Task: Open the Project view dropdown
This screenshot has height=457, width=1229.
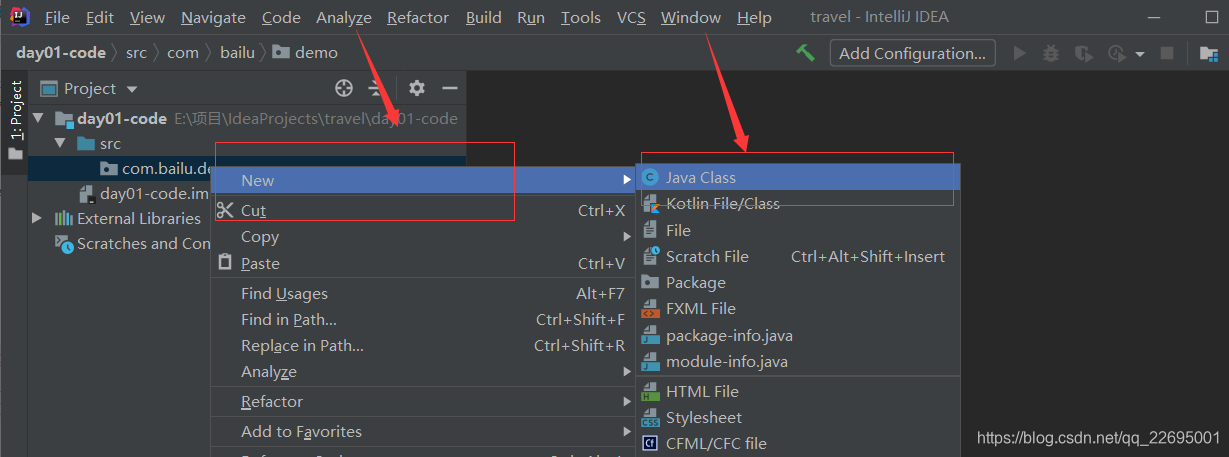Action: tap(90, 88)
